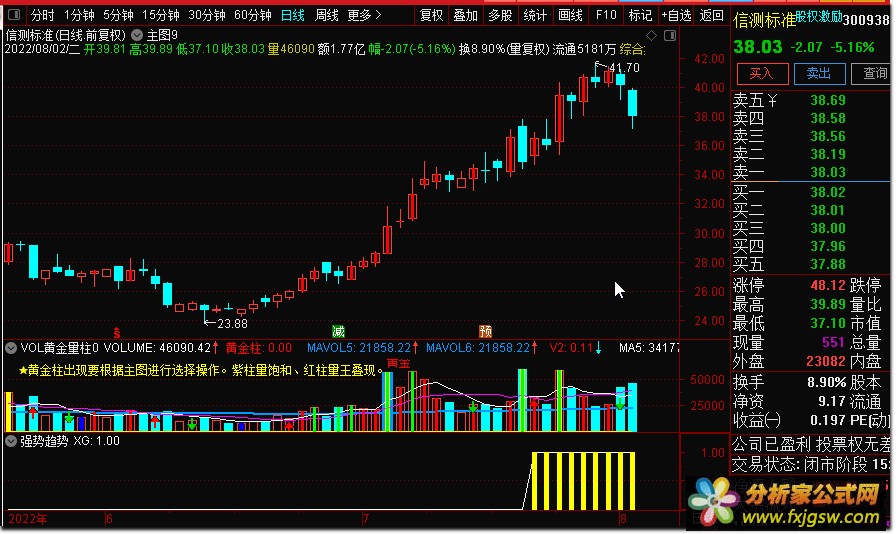Click the 股权激励 link
The width and height of the screenshot is (896, 534).
(818, 17)
